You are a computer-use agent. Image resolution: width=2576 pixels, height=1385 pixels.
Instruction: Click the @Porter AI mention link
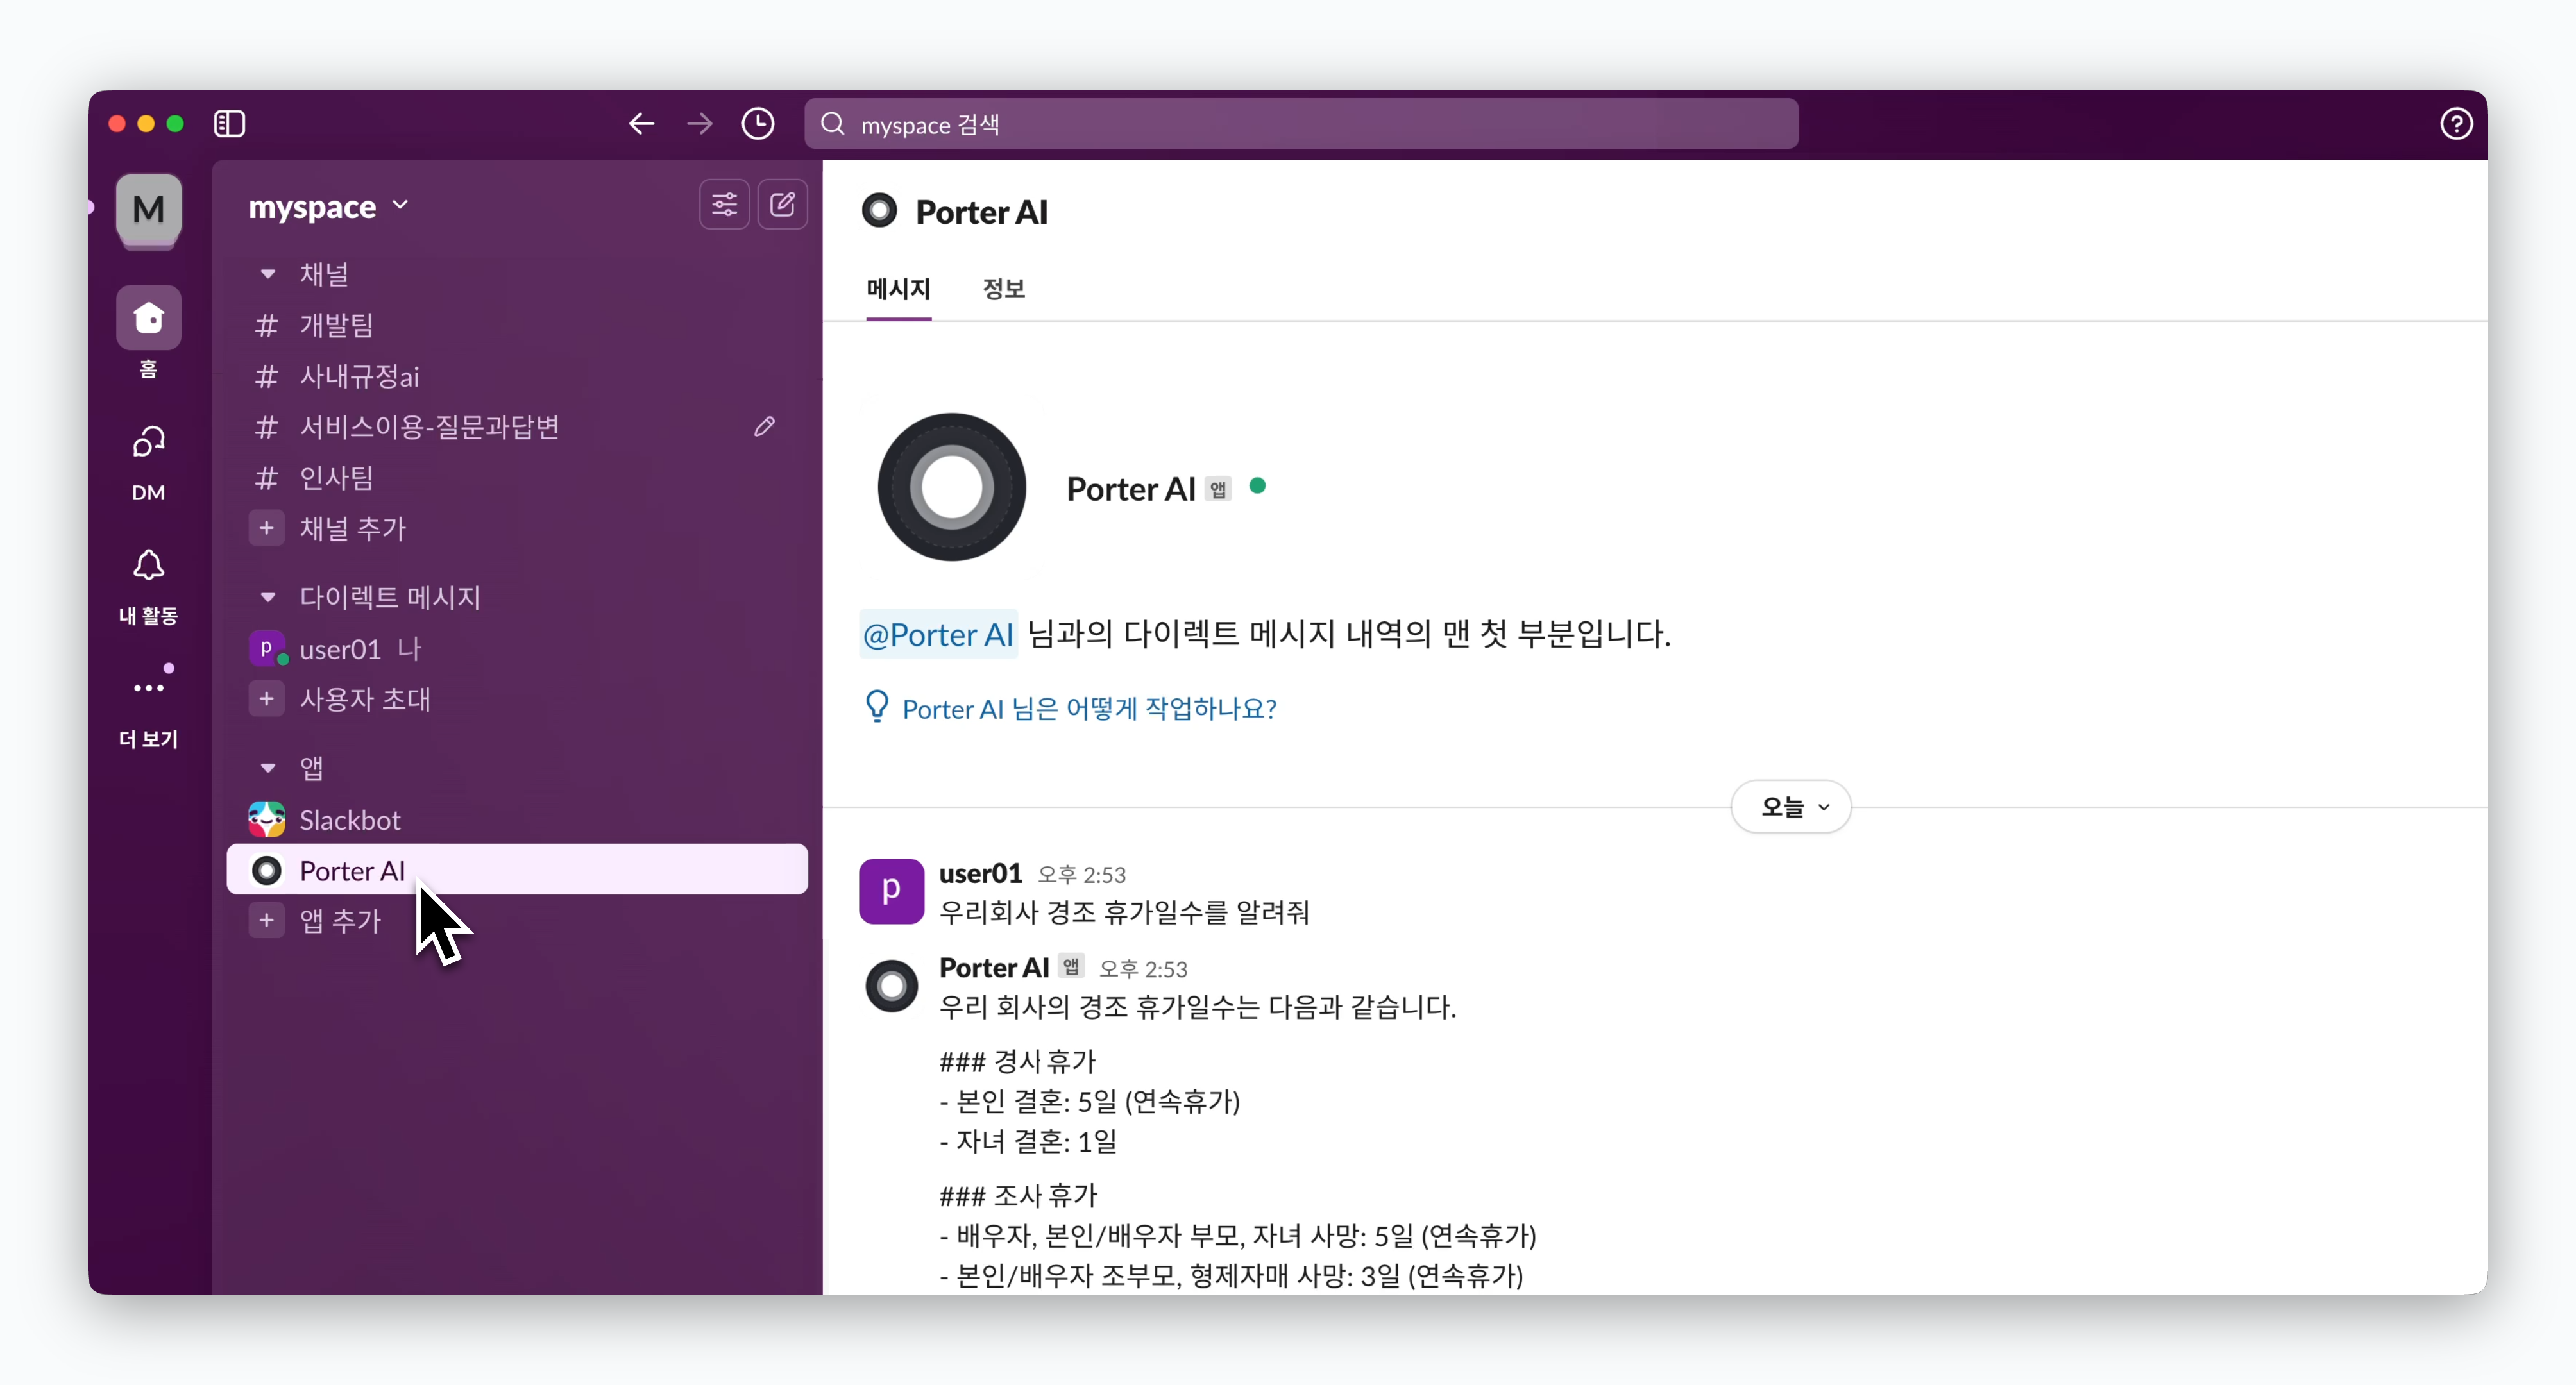click(x=938, y=634)
